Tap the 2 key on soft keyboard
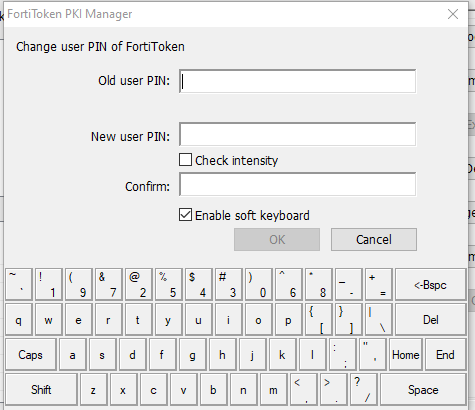This screenshot has height=410, width=475. click(139, 284)
